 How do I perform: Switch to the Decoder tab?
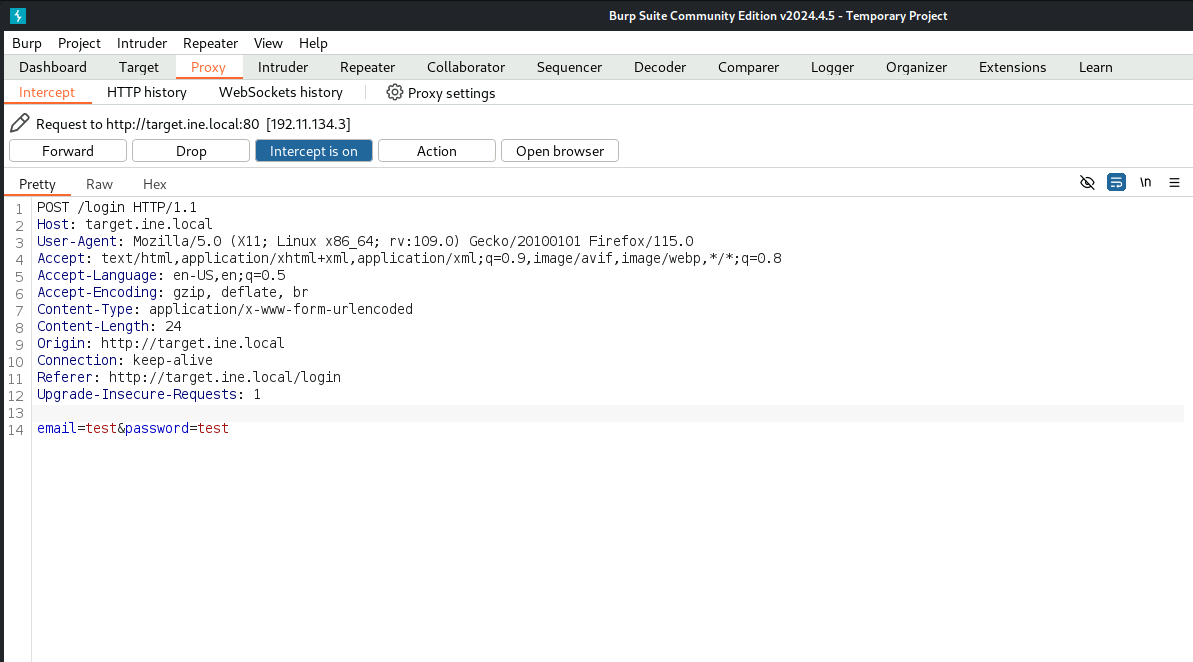click(660, 67)
